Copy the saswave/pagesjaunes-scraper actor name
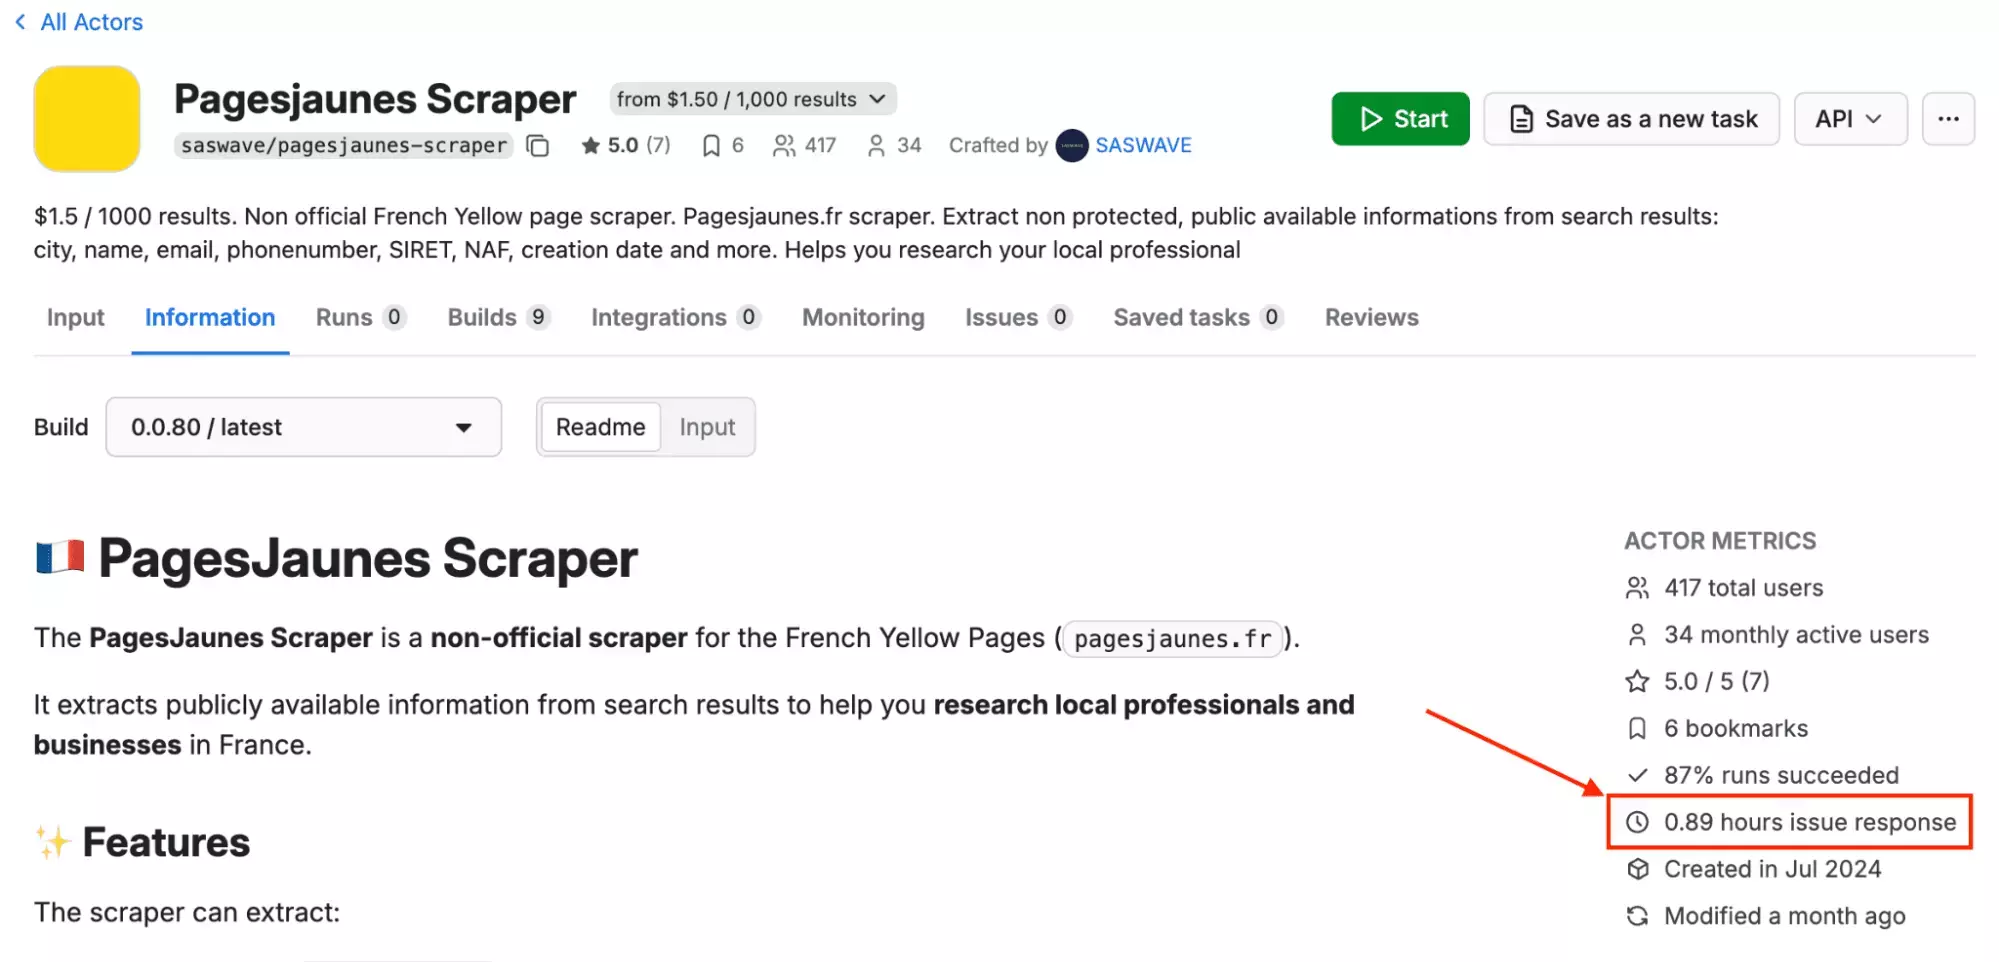Screen dimensions: 1999x963 (538, 146)
